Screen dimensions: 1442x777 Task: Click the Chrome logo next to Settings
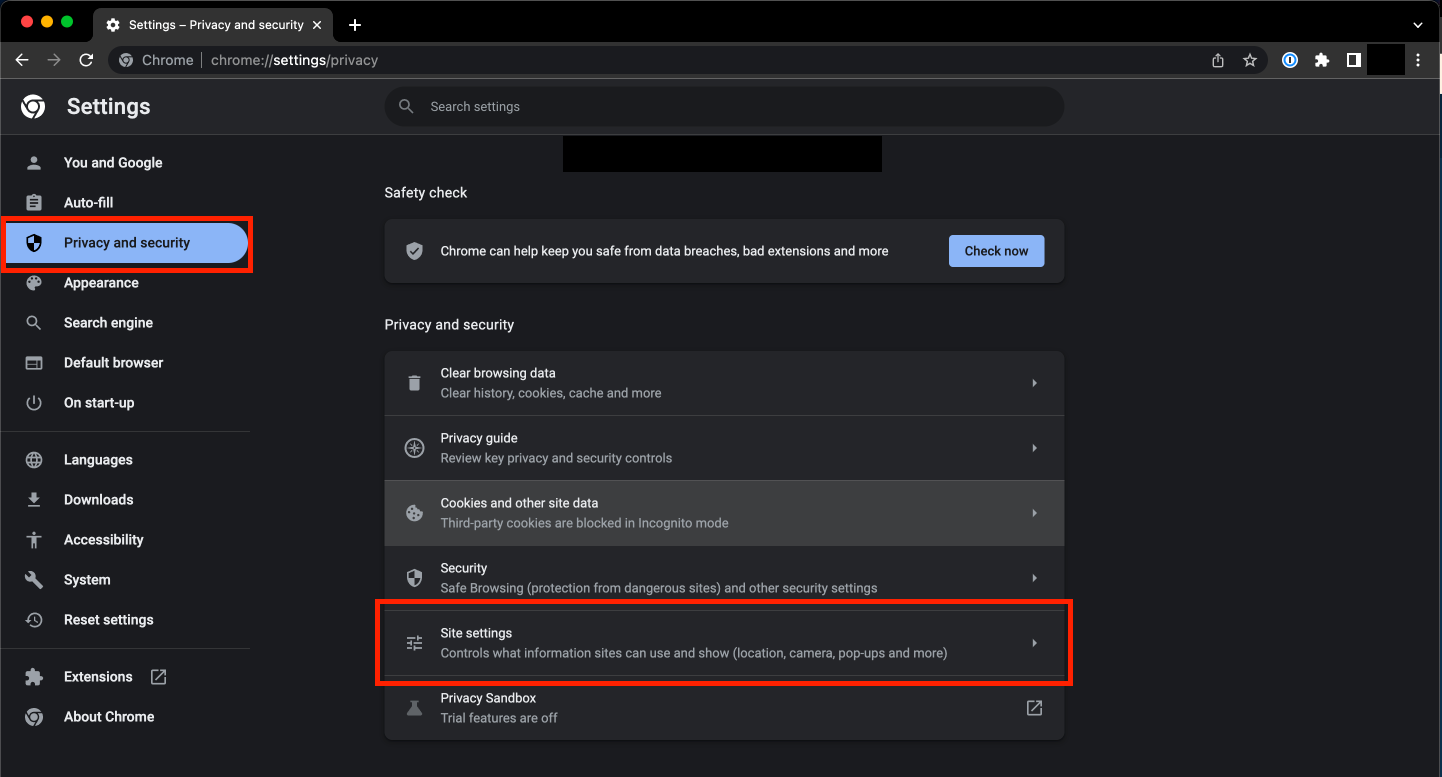pos(33,107)
